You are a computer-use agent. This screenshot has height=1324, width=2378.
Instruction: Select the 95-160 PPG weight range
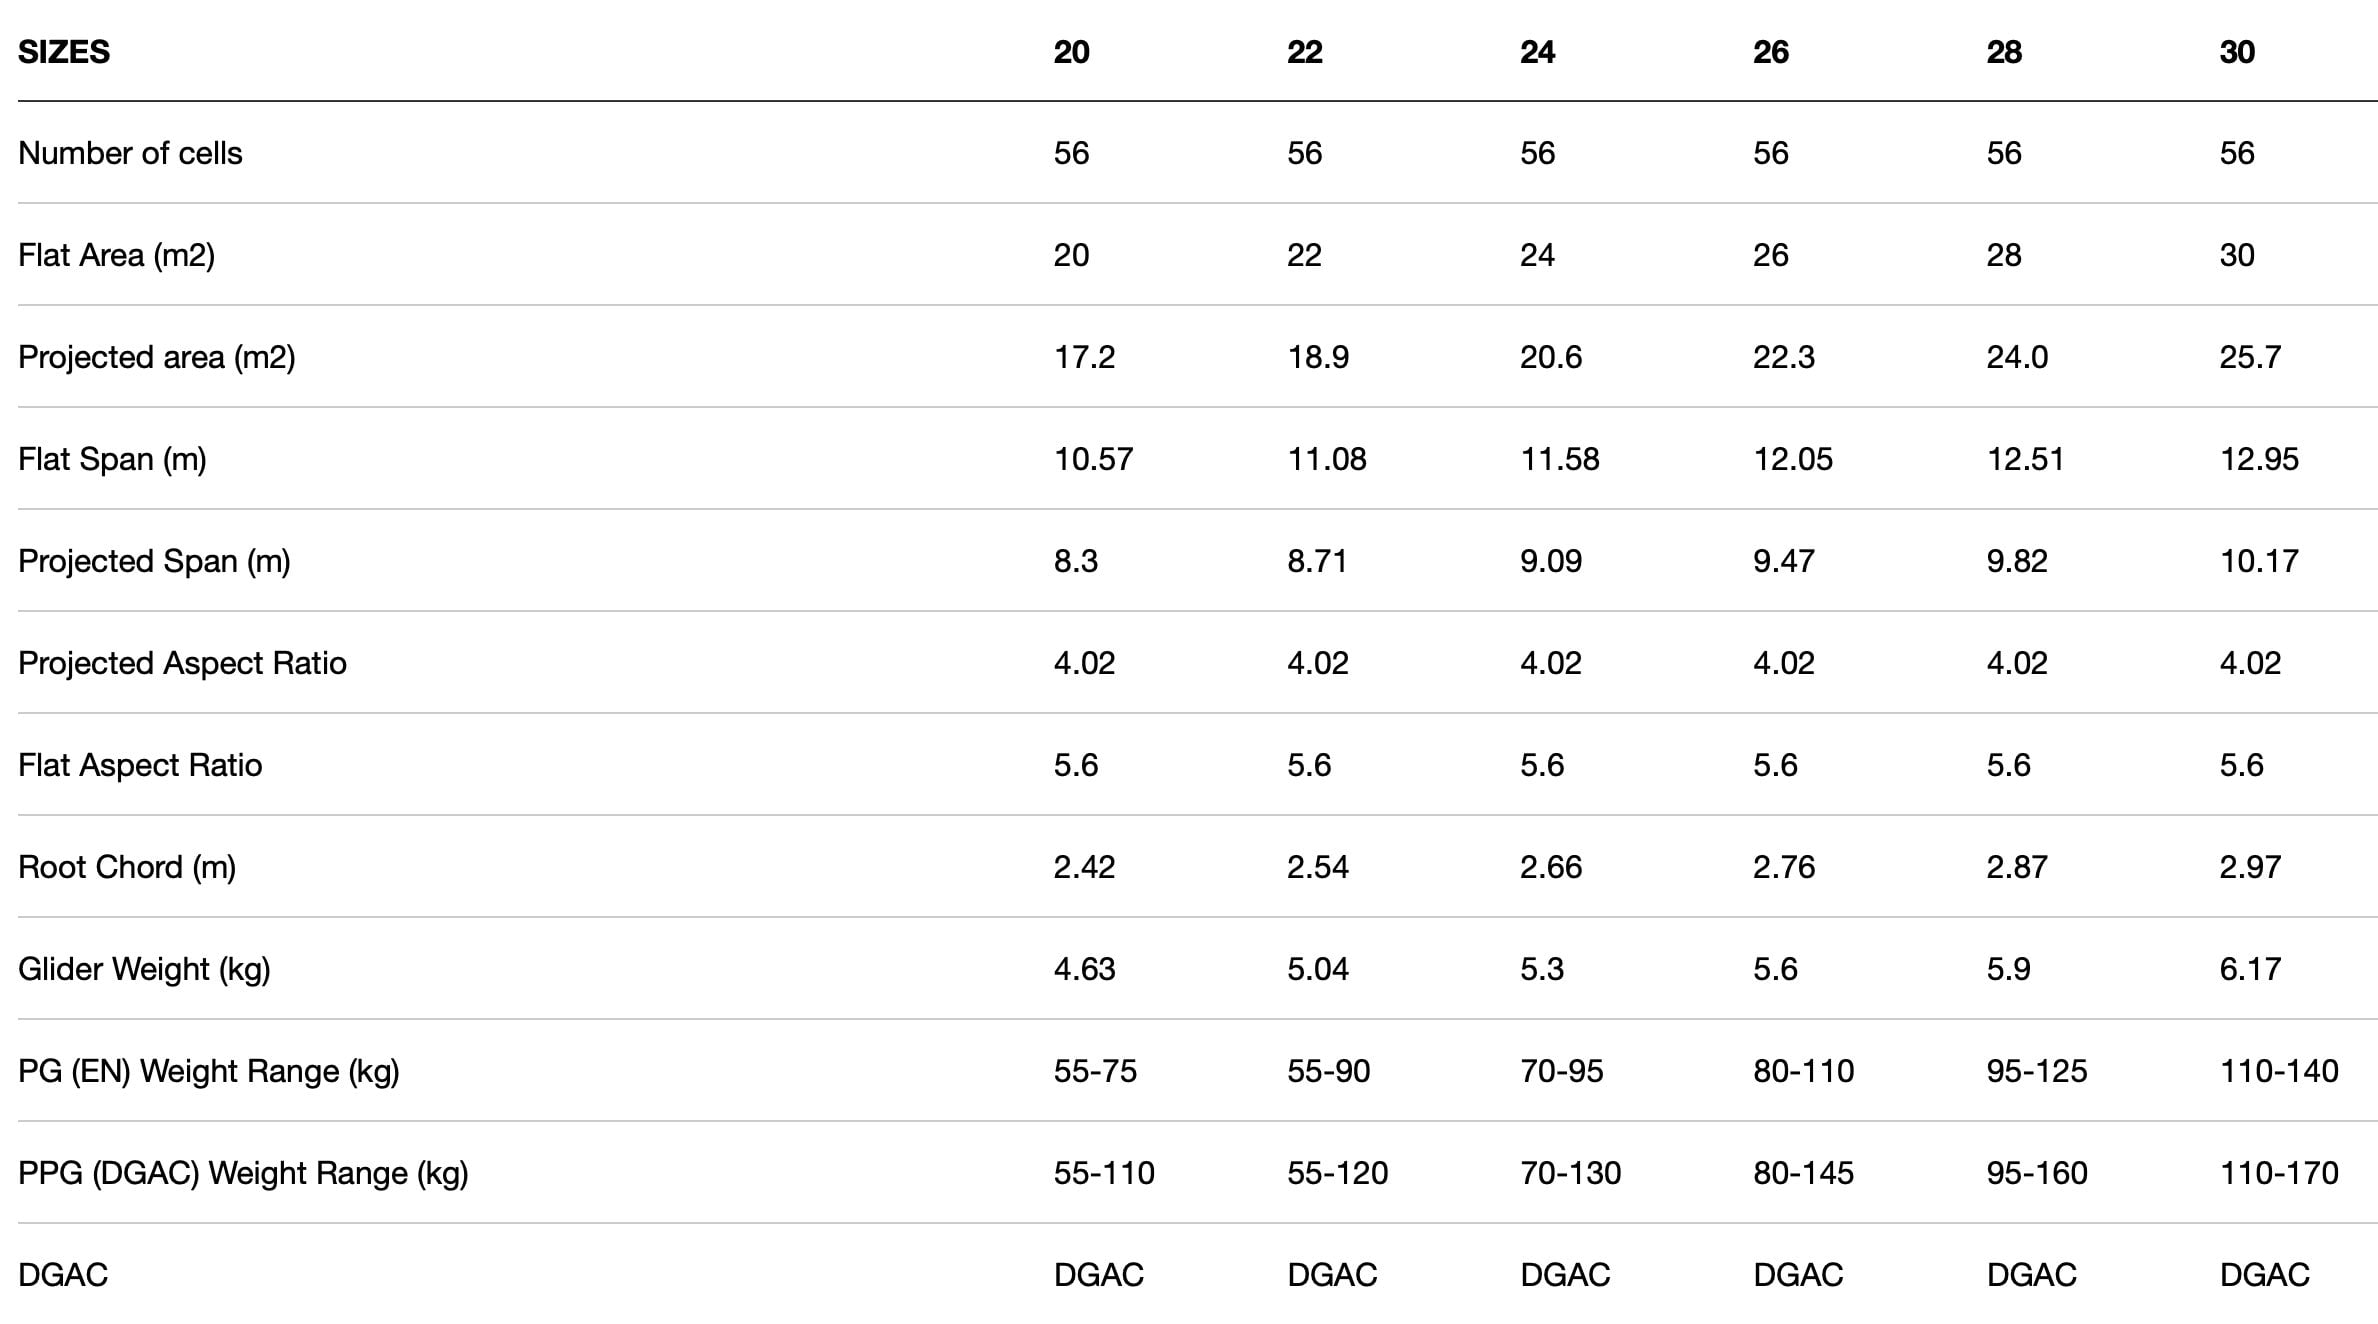pyautogui.click(x=2037, y=1173)
